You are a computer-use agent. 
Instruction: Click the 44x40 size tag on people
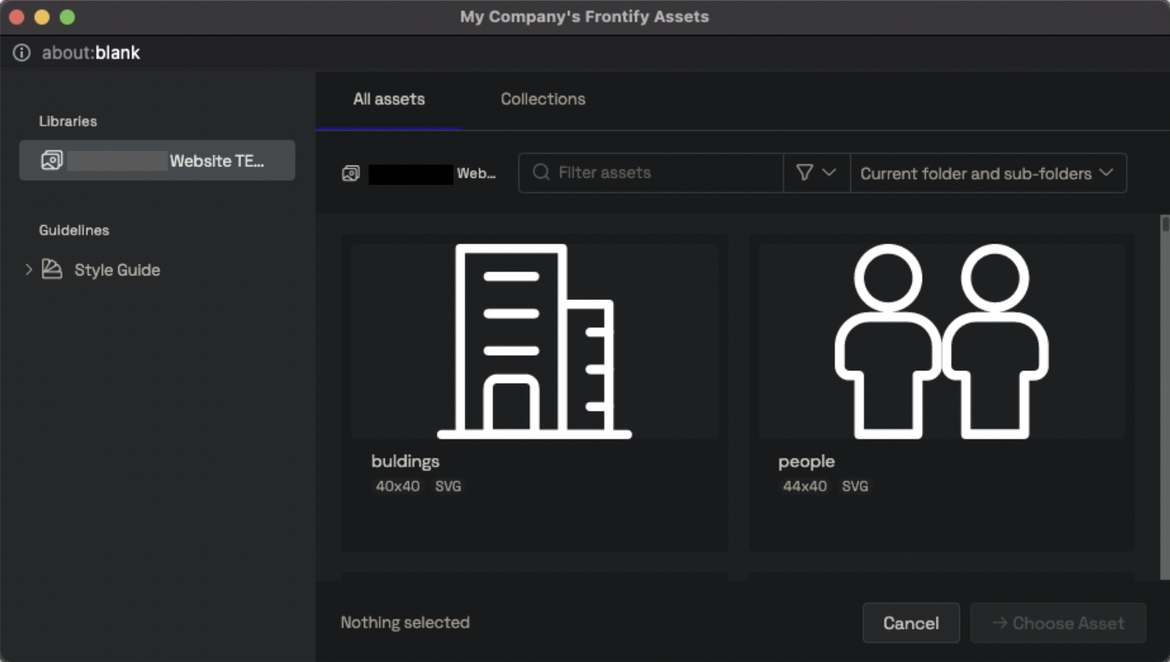(804, 486)
